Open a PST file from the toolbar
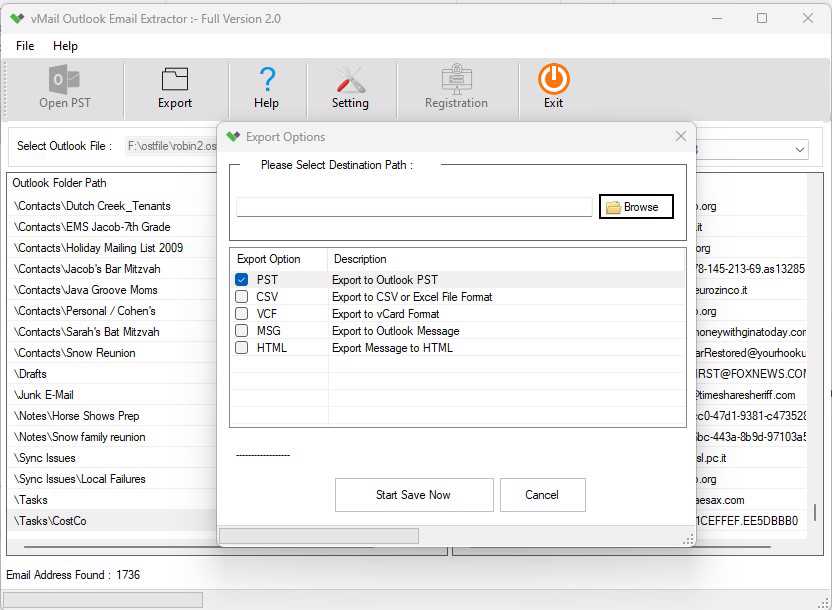This screenshot has width=832, height=610. click(x=65, y=88)
